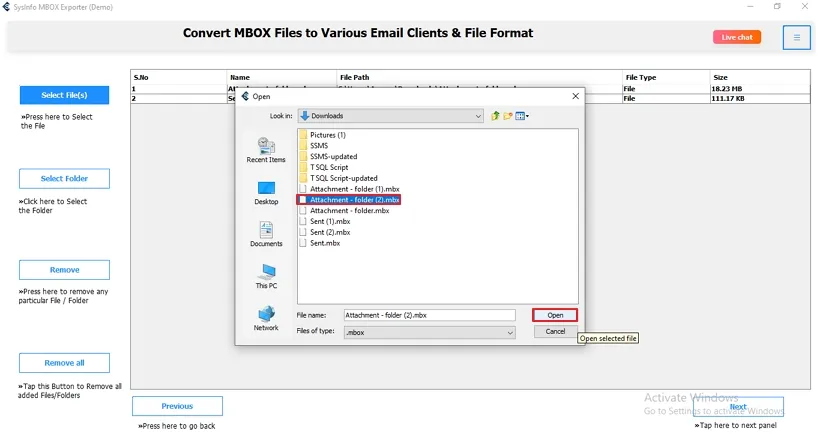Click Cancel button in dialog
Viewport: 820px width, 437px height.
tap(555, 331)
